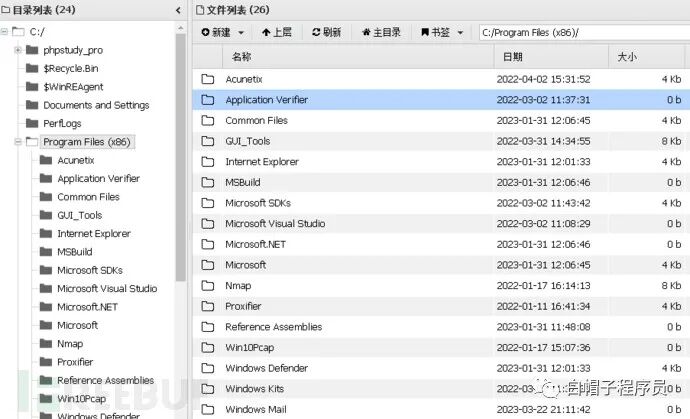The width and height of the screenshot is (690, 419).
Task: Select Win10Pcap in the directory tree
Action: (x=81, y=399)
